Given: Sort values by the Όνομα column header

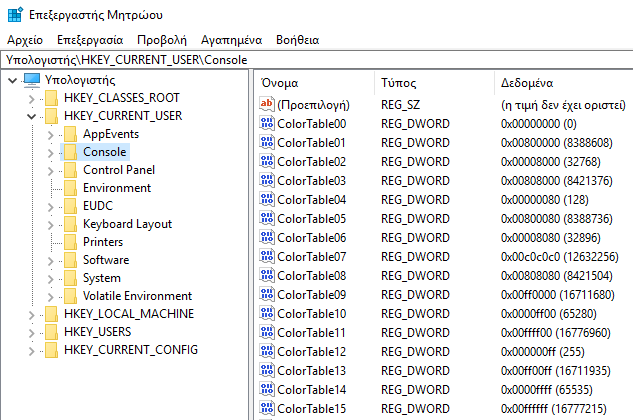Looking at the screenshot, I should [280, 82].
